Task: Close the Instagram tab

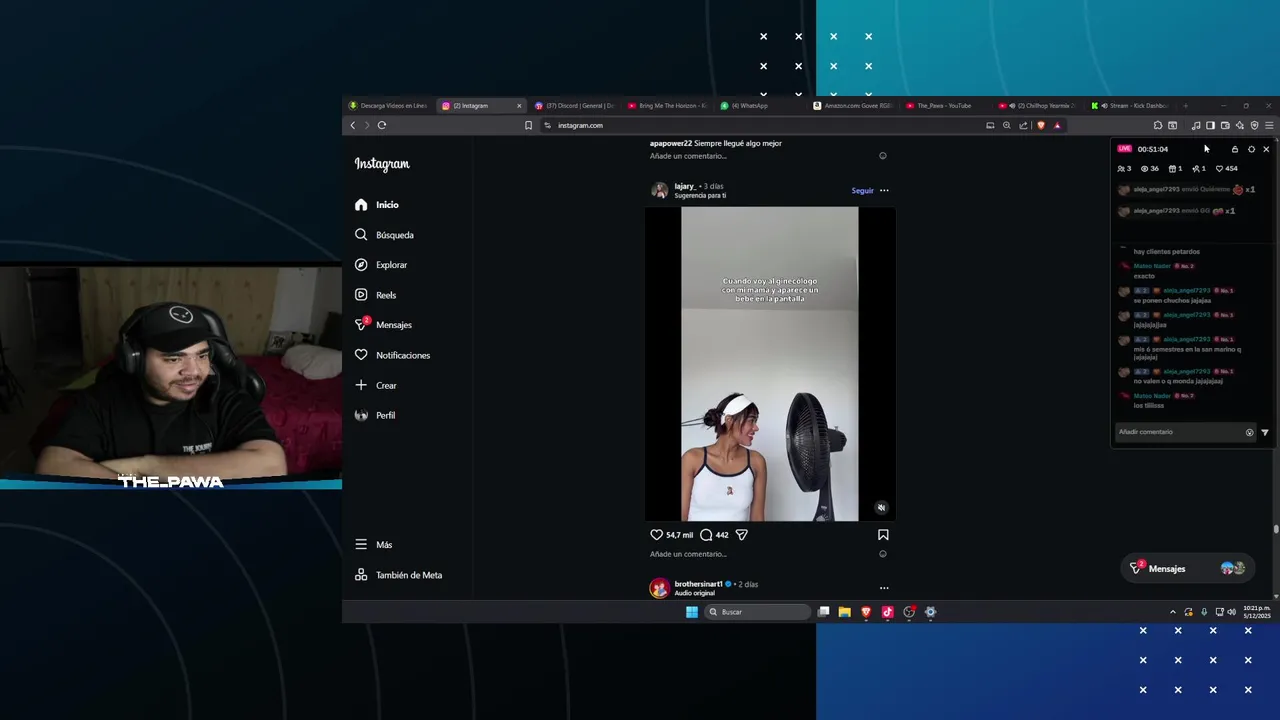Action: 519,106
